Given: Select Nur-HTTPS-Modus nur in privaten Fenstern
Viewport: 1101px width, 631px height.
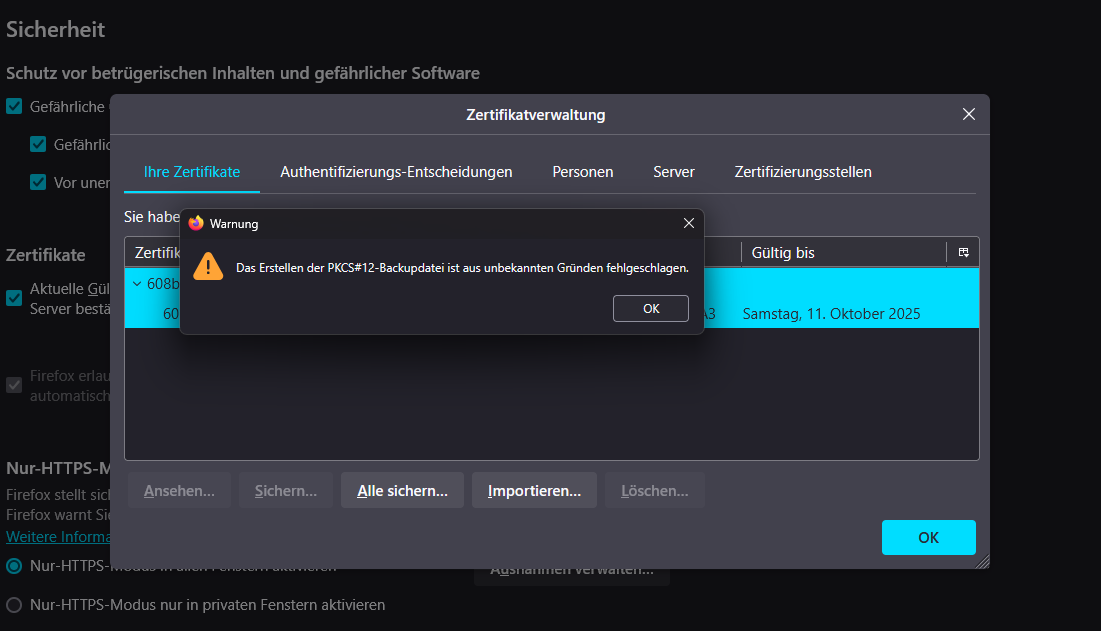Looking at the screenshot, I should tap(14, 605).
